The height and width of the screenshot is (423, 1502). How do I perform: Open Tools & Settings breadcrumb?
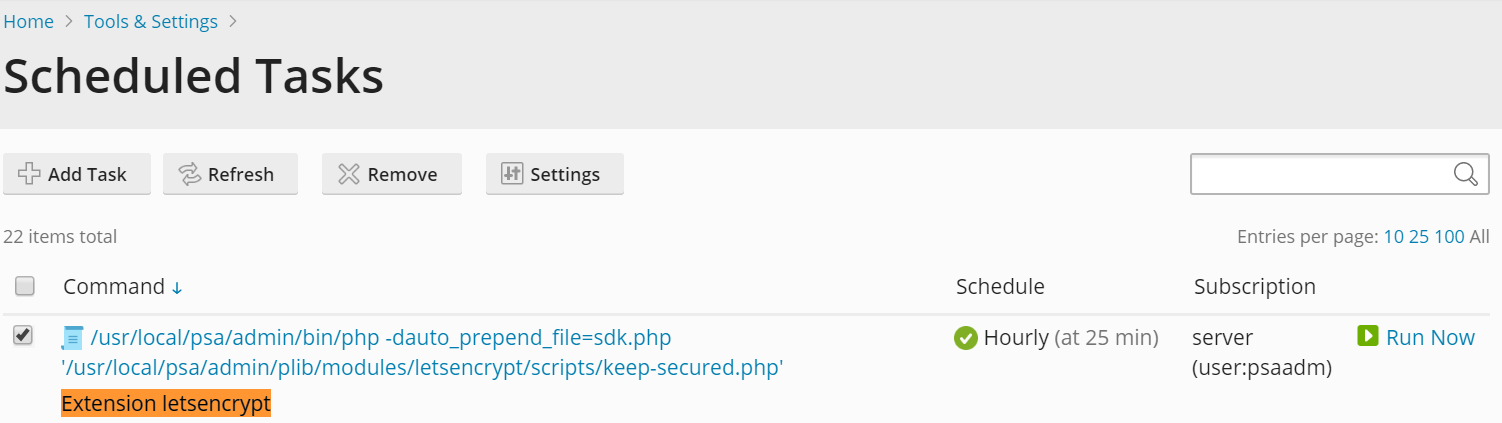click(151, 22)
